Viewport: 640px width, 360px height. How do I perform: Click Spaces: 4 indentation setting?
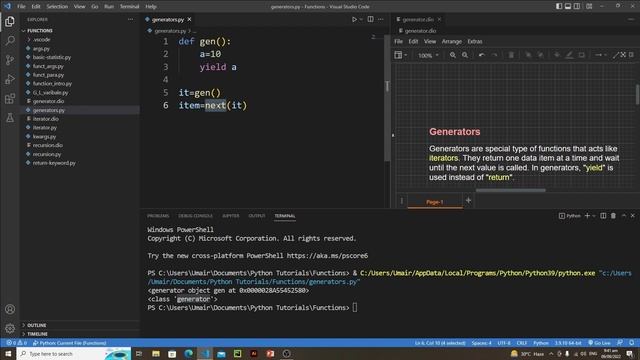click(482, 343)
